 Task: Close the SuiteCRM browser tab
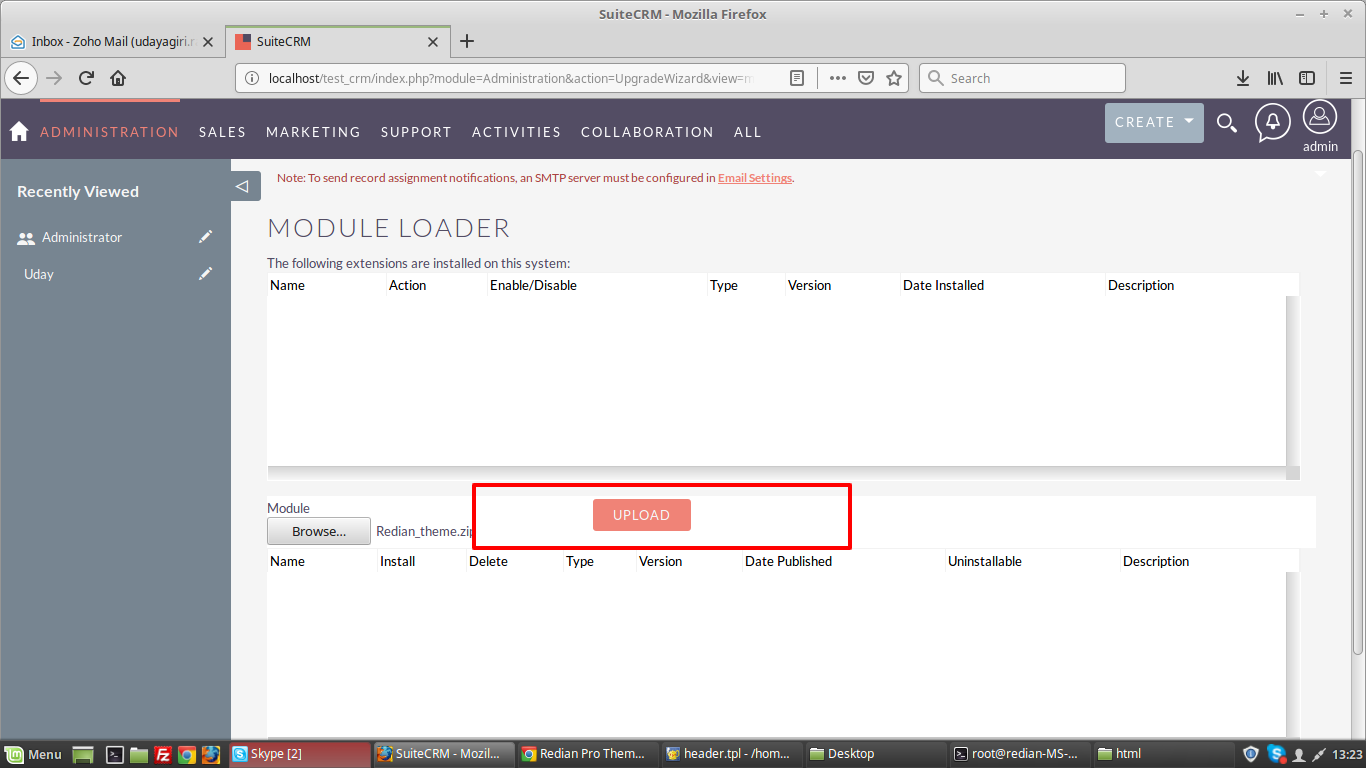point(433,42)
